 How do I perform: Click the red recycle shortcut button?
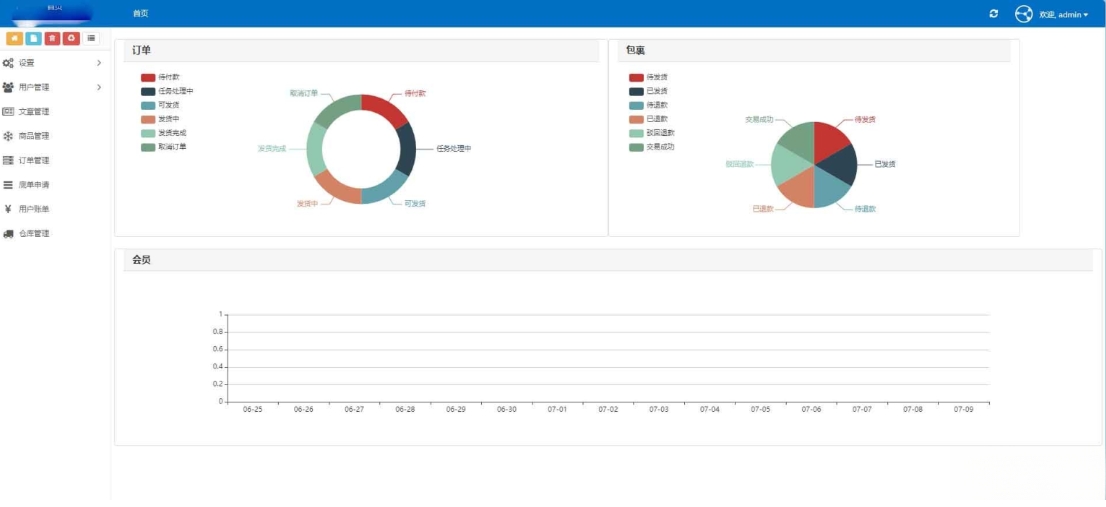71,38
